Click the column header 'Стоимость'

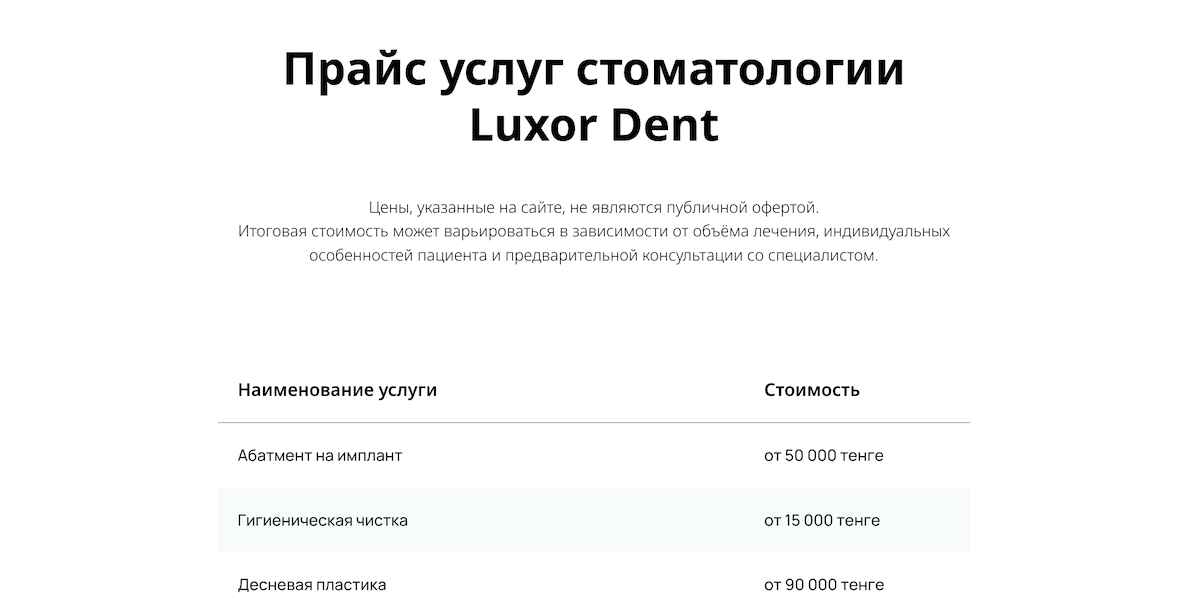(812, 390)
